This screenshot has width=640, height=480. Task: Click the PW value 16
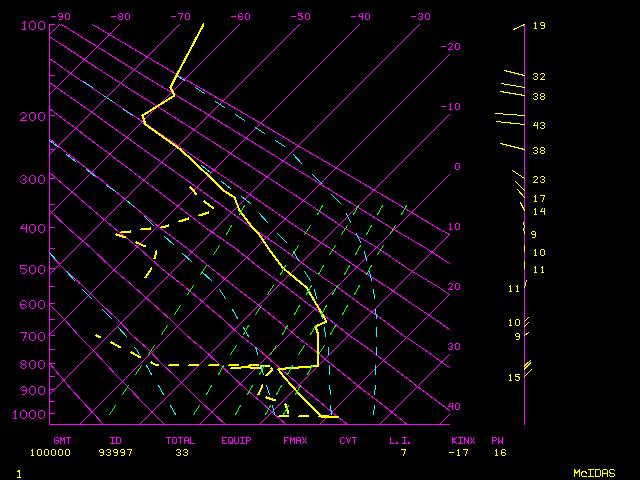click(x=498, y=452)
